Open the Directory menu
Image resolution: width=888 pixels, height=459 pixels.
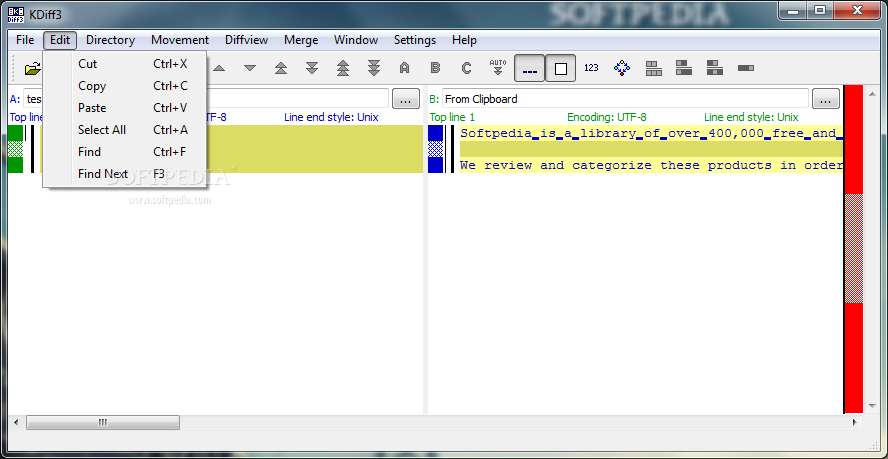[110, 40]
